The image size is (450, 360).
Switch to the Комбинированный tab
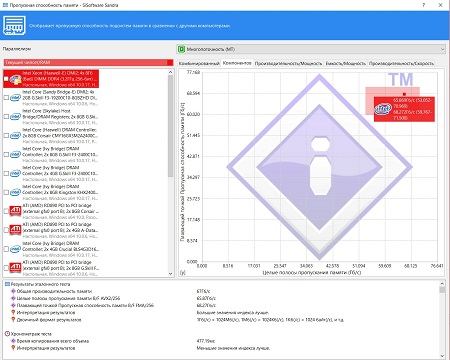pyautogui.click(x=199, y=63)
